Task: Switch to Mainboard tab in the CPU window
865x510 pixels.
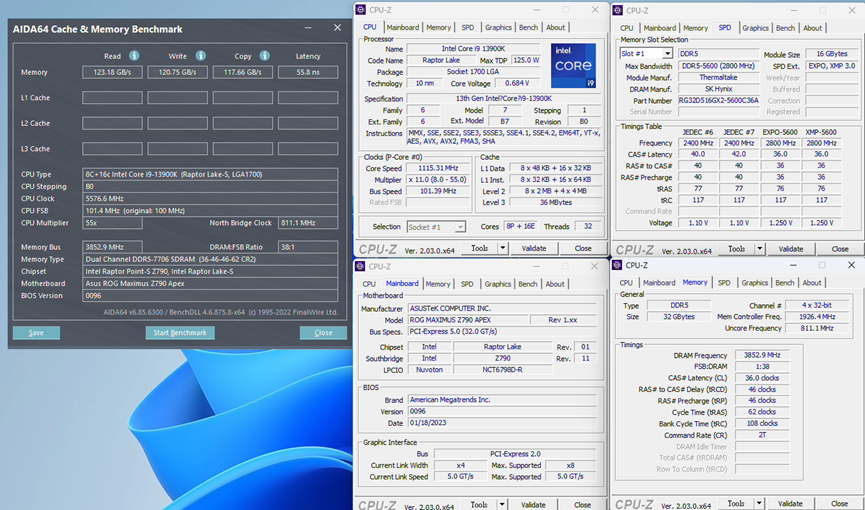Action: tap(403, 28)
